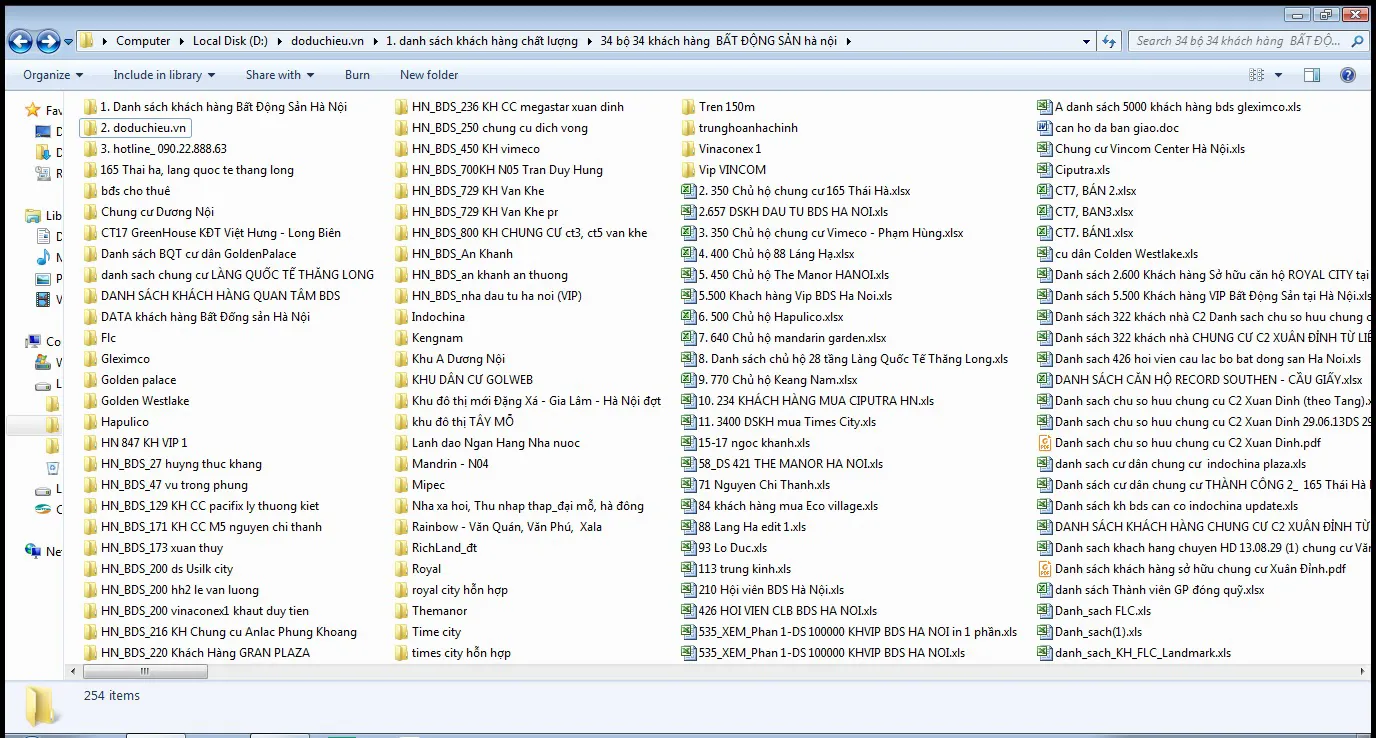Click the Excel icon of Ciputra.xls
The image size is (1376, 738).
(1044, 170)
